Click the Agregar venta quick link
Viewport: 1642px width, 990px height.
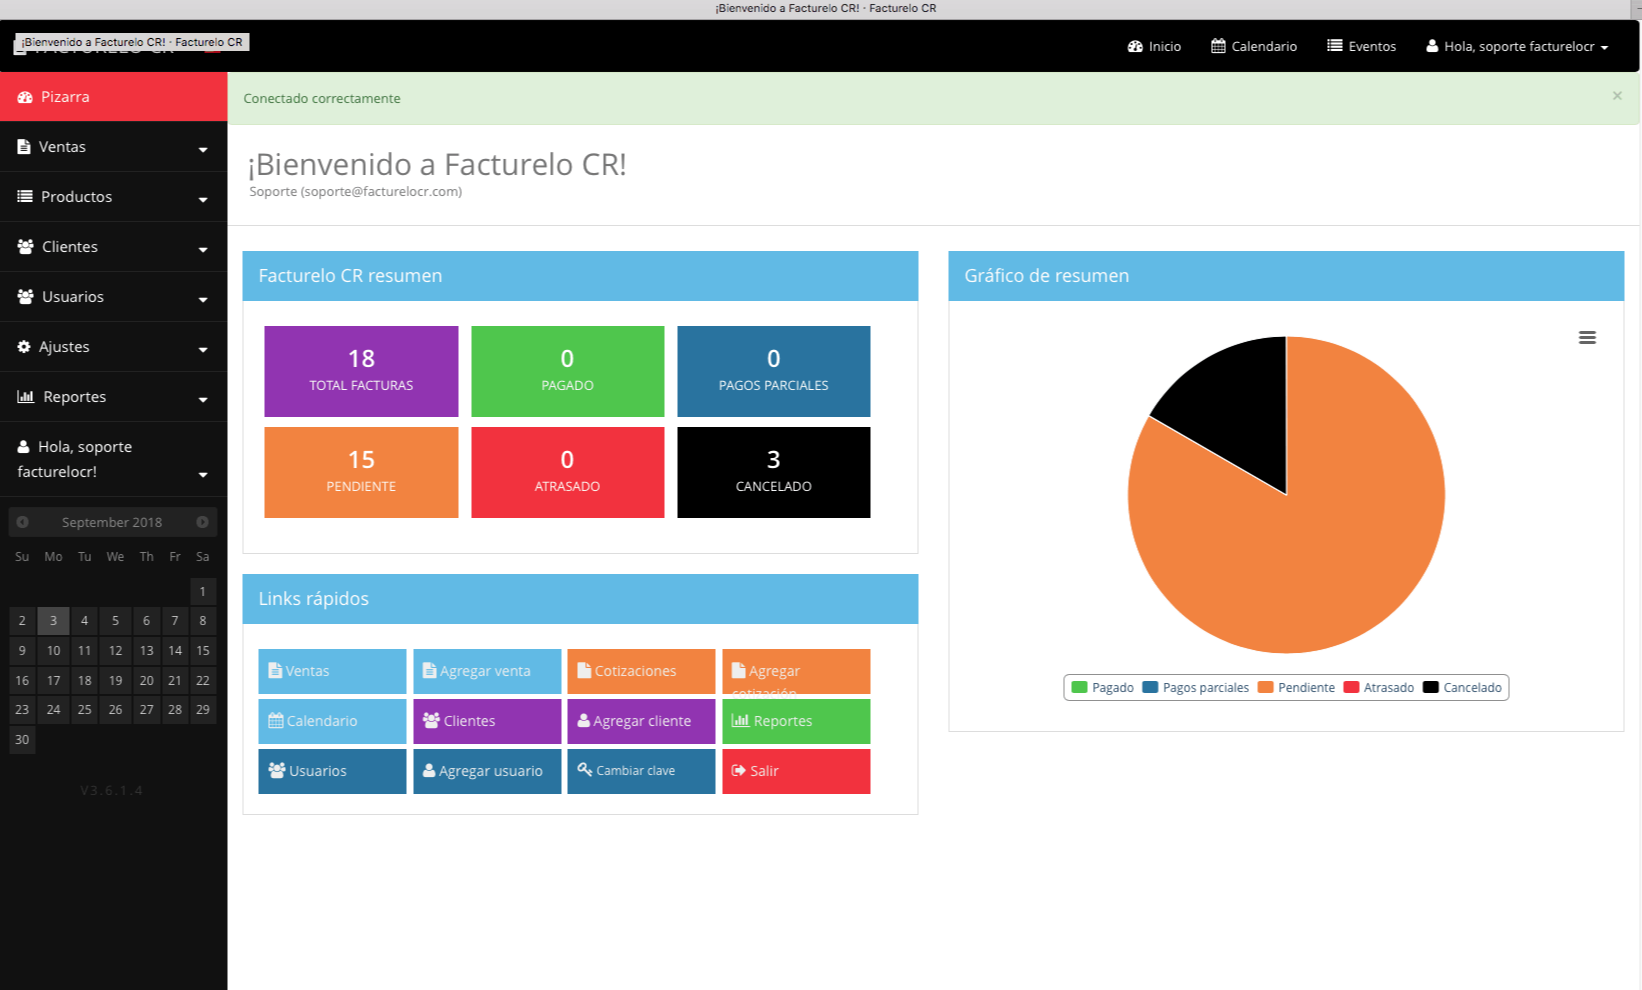point(486,671)
